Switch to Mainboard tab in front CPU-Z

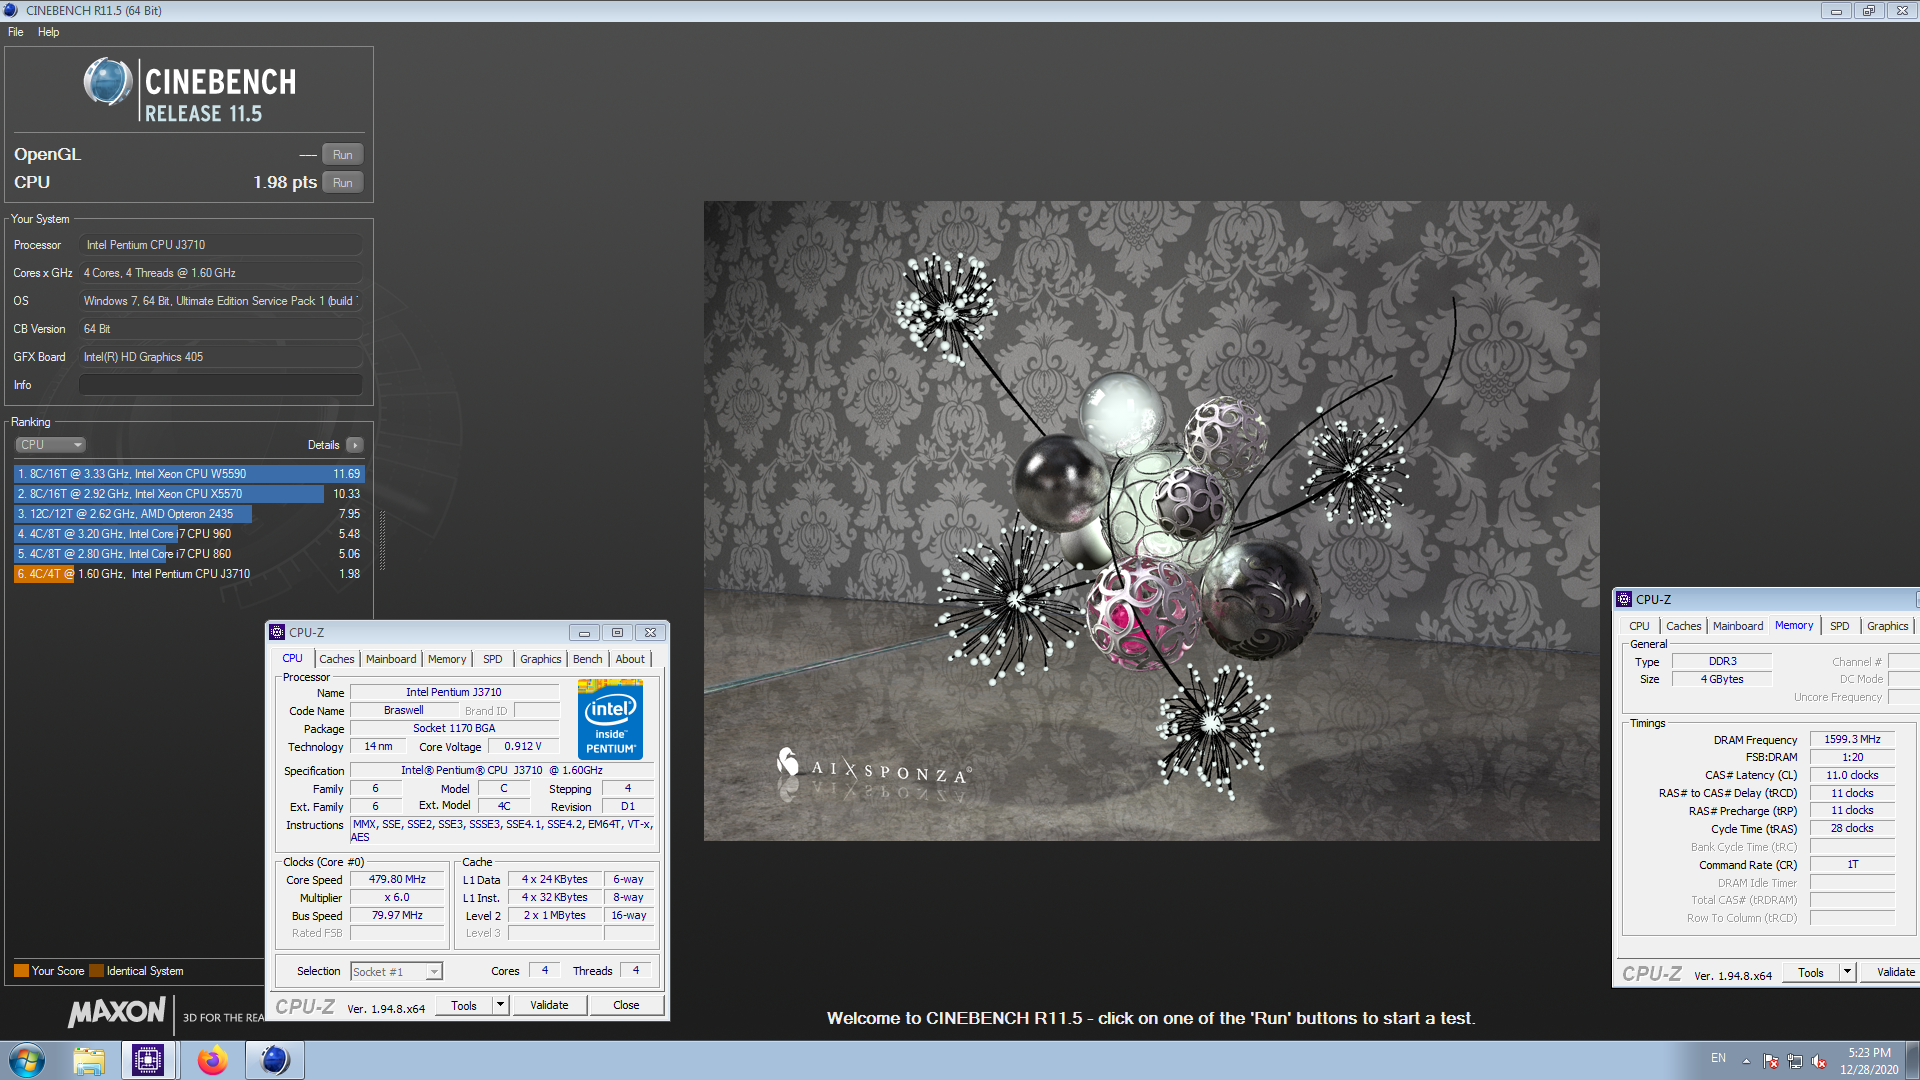(x=391, y=659)
